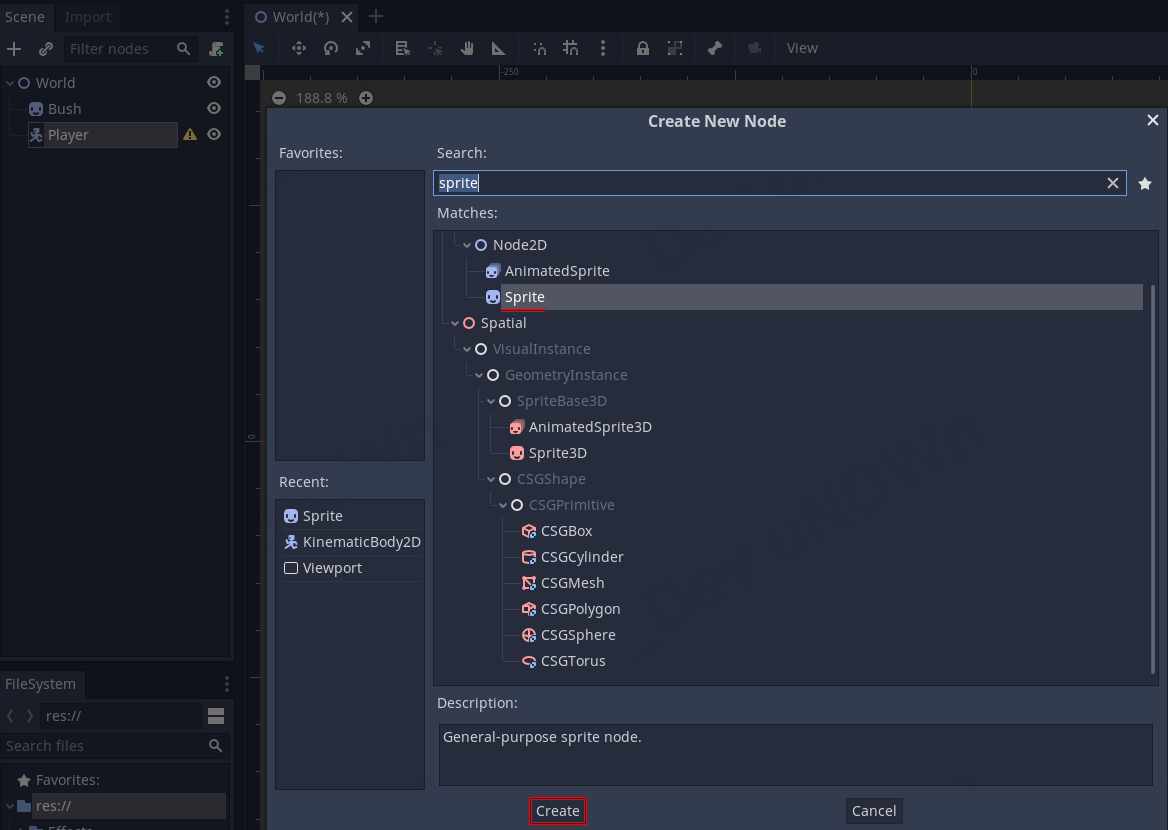Click the lock selected node icon
This screenshot has width=1168, height=830.
[642, 48]
